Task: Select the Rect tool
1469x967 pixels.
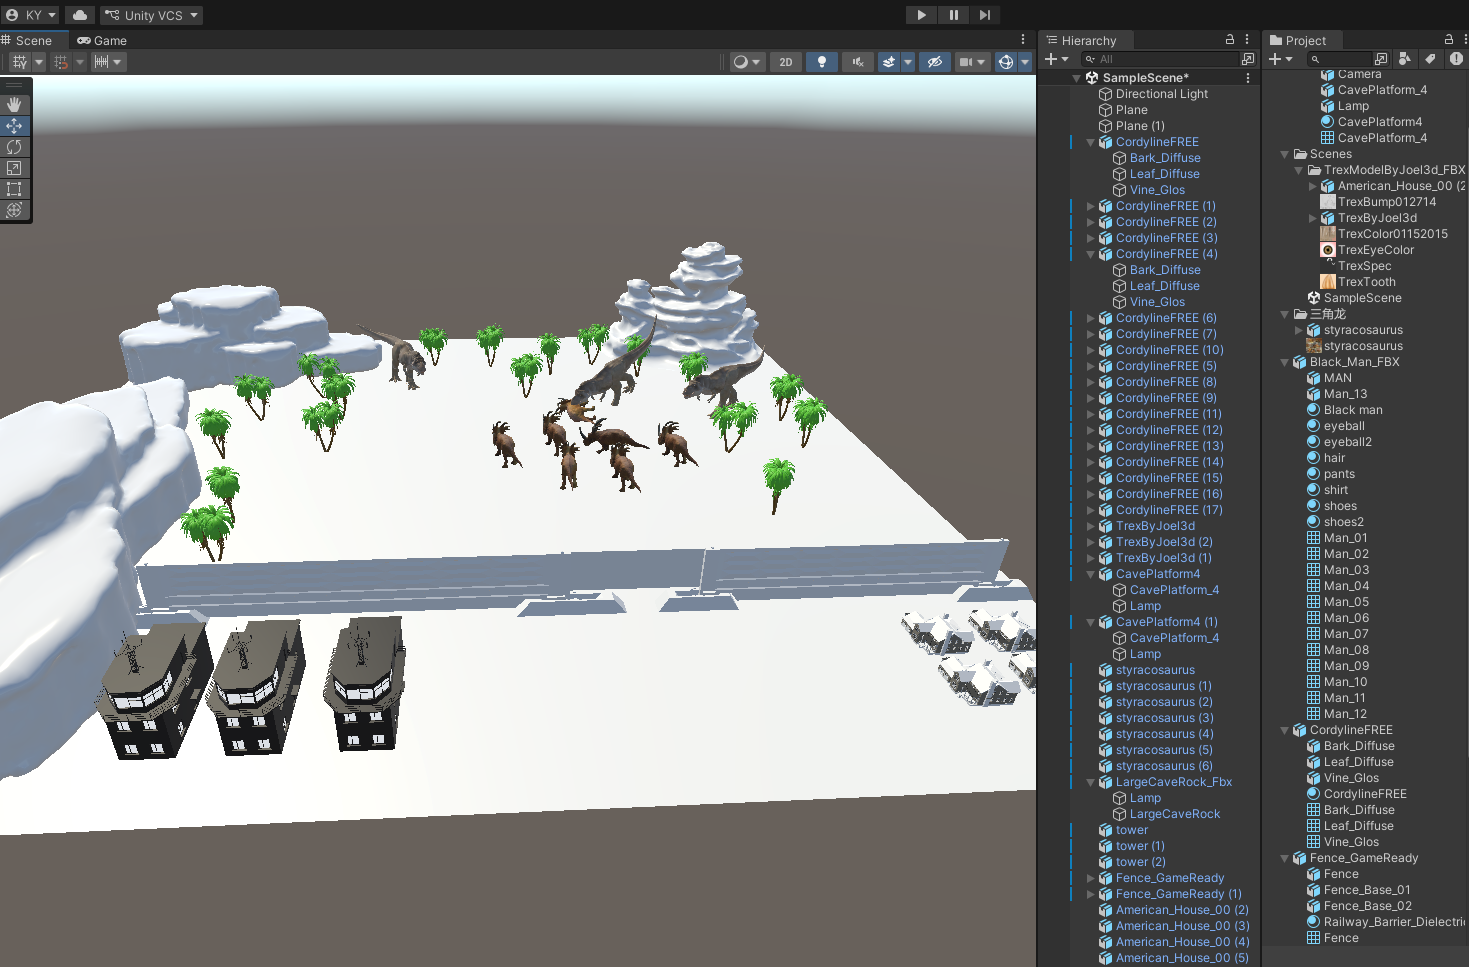Action: pyautogui.click(x=14, y=189)
